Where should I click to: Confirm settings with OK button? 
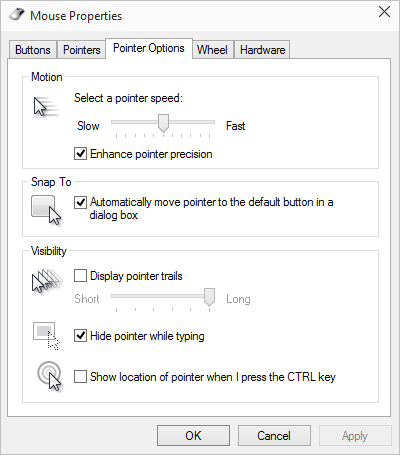coord(193,435)
